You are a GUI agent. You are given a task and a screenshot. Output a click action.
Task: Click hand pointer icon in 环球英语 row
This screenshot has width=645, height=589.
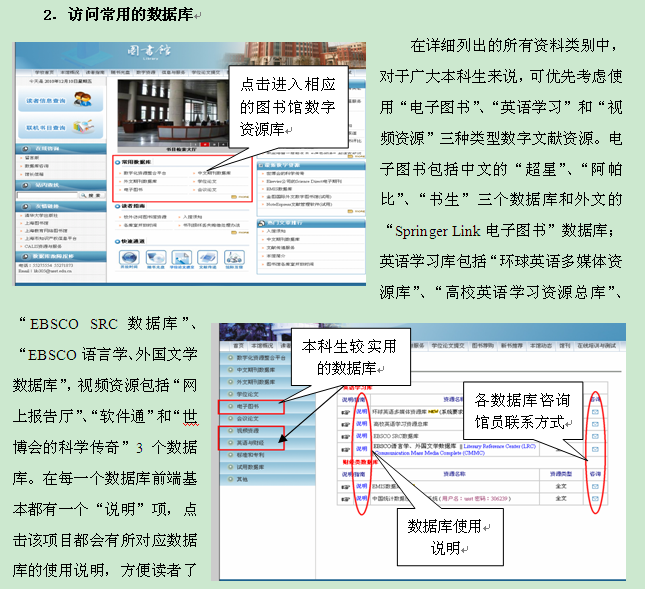(345, 412)
